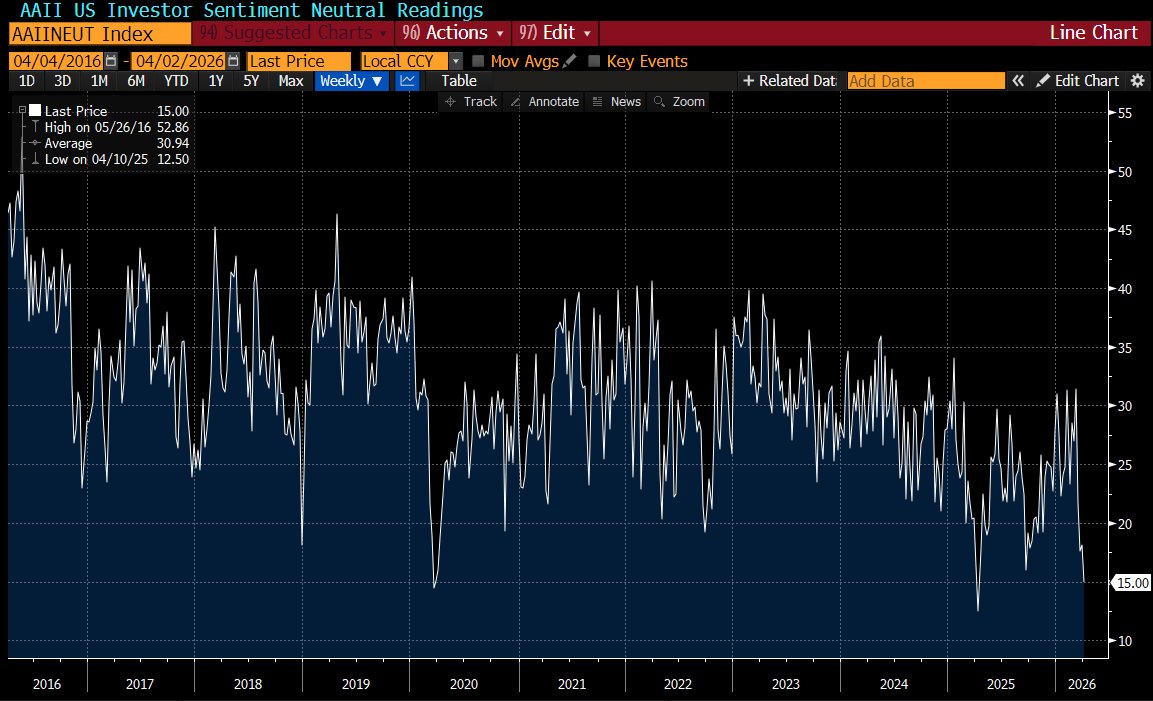The height and width of the screenshot is (701, 1153).
Task: Click the Edit Chart button
Action: click(1077, 81)
